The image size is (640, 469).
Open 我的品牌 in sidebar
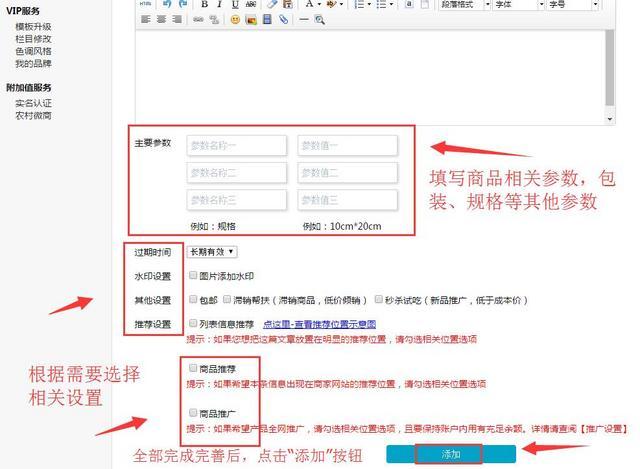point(33,64)
